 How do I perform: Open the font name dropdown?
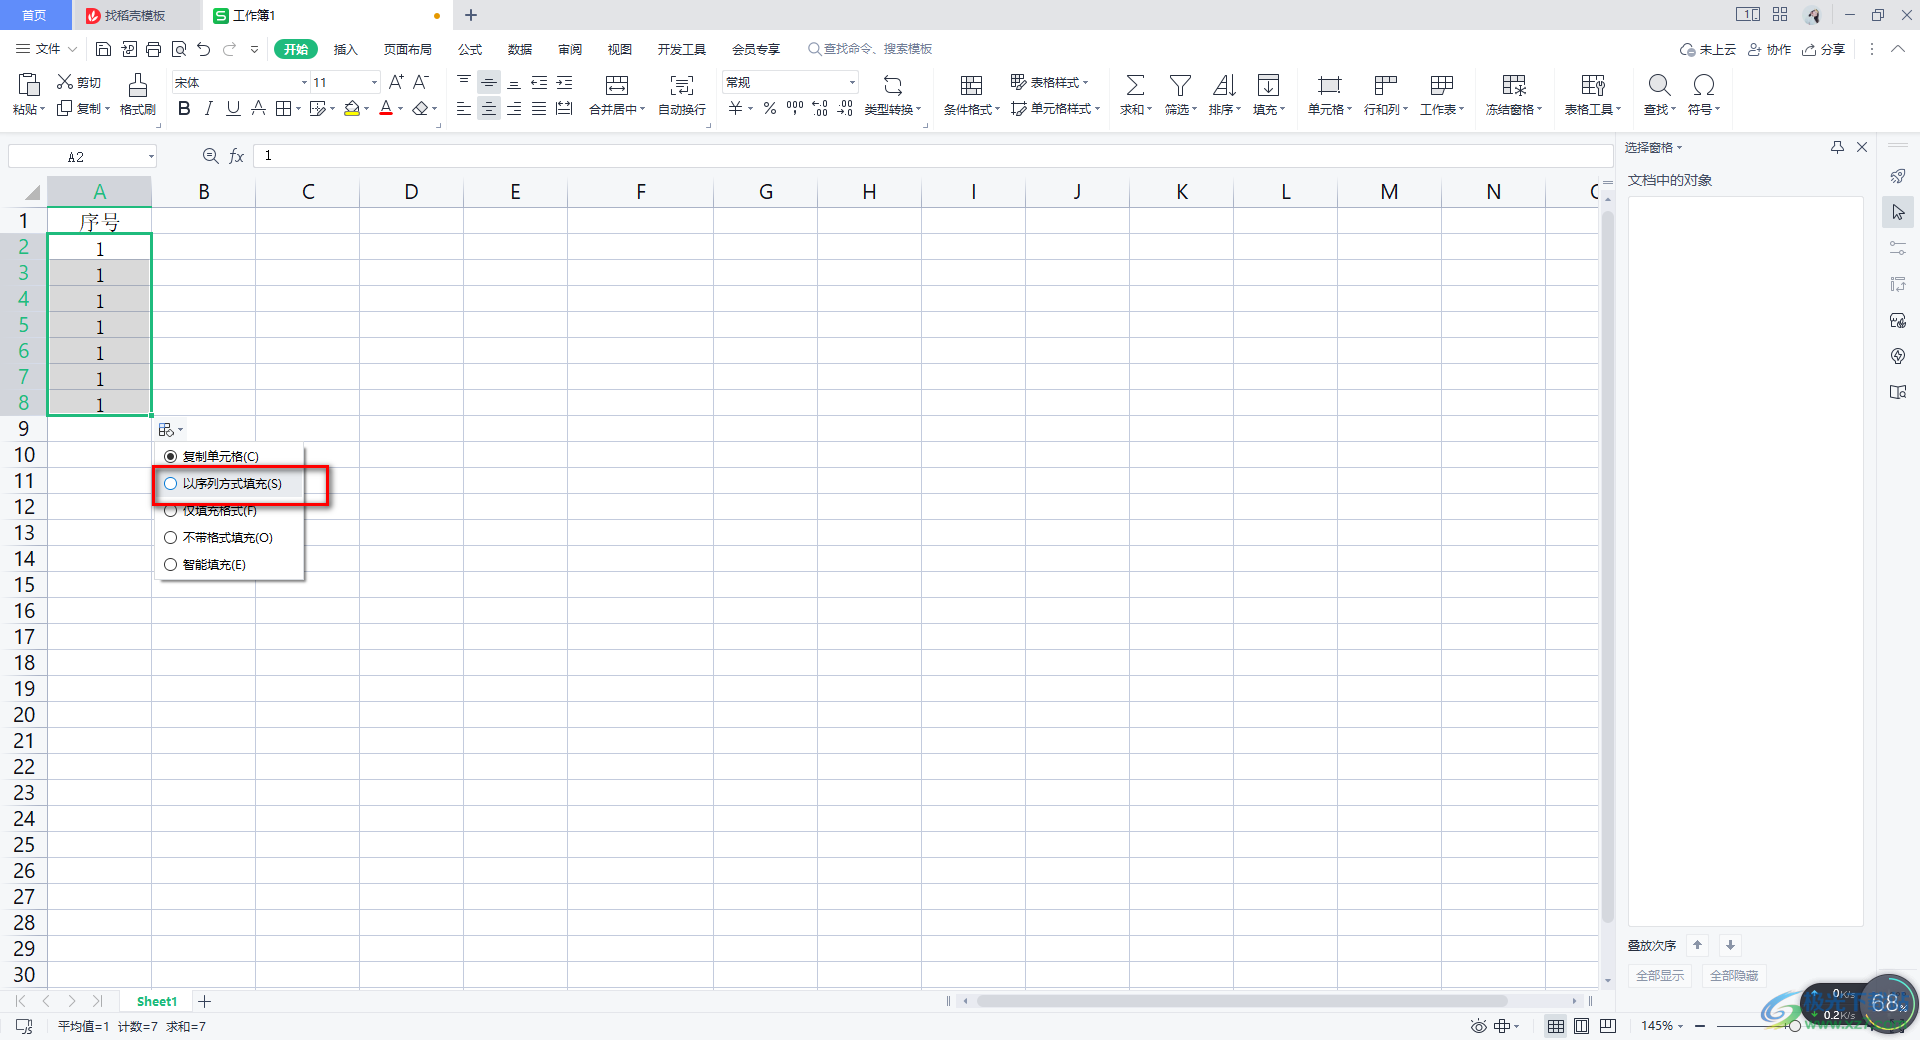[304, 82]
